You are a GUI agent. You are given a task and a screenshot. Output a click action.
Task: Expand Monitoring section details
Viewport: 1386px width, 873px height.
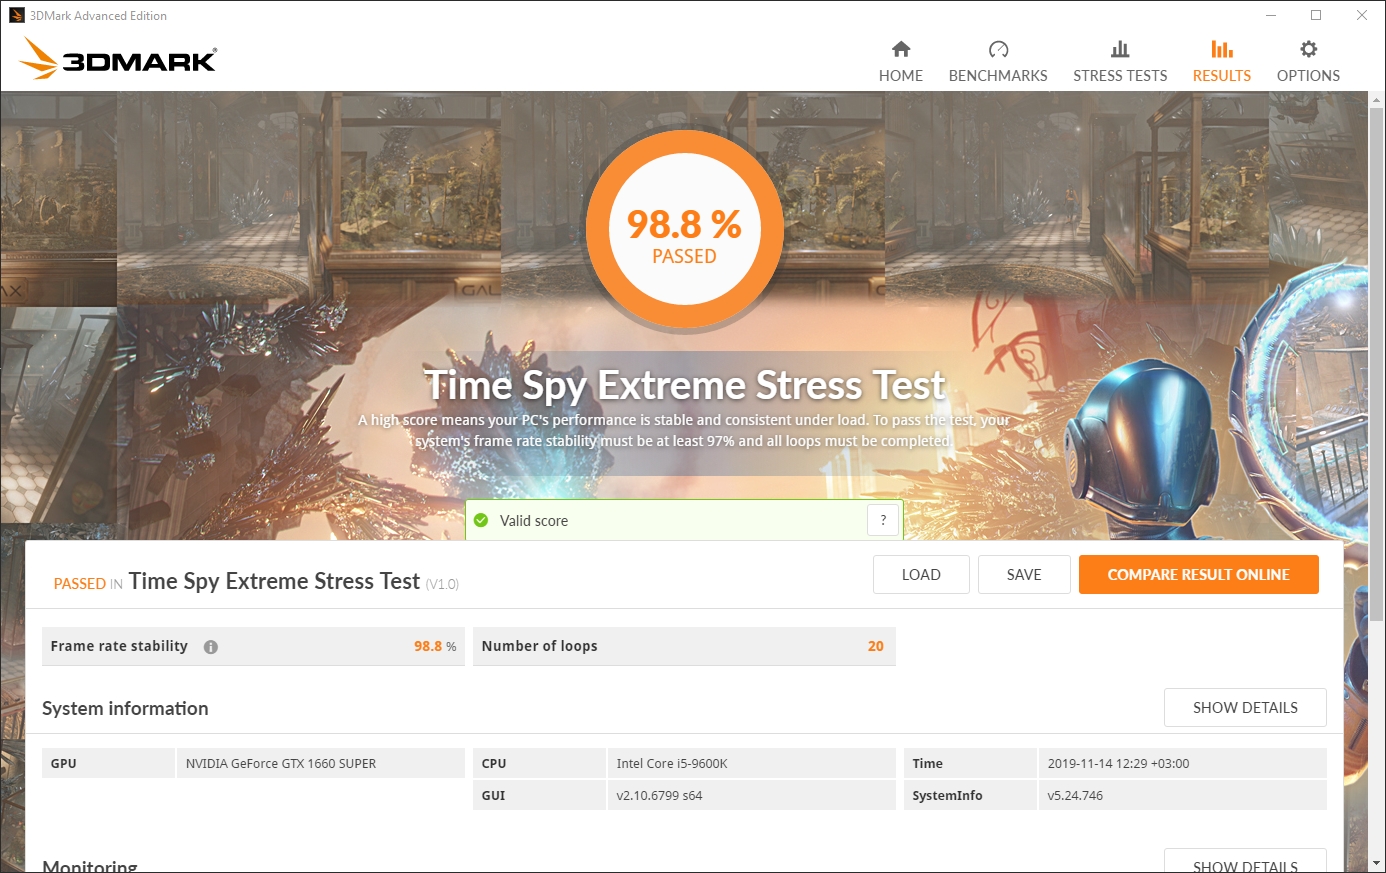1245,864
